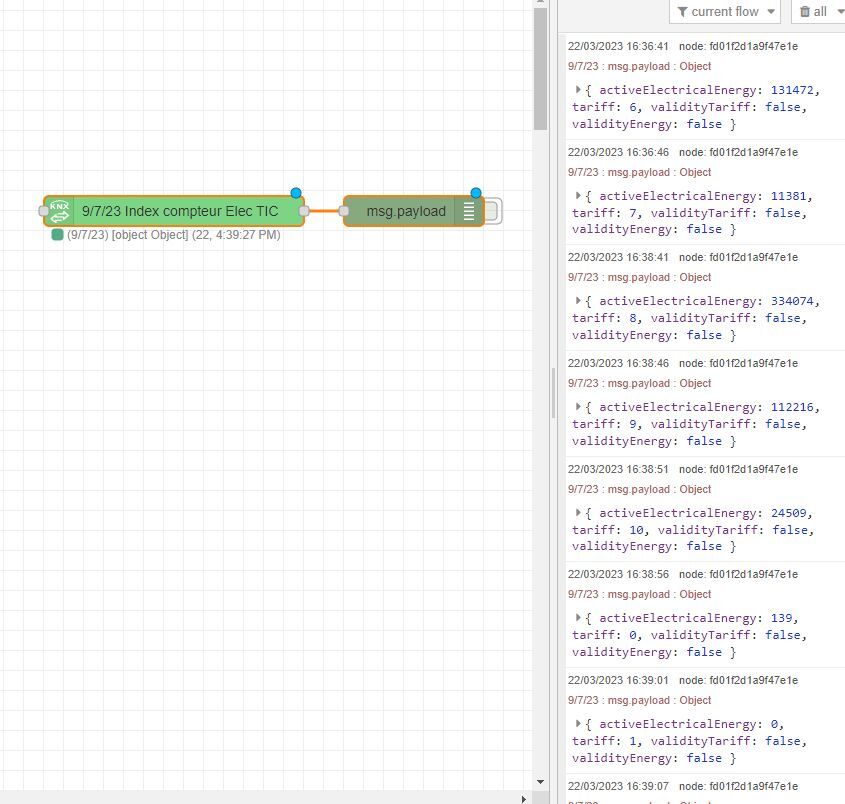Select the KNX node '9/7/23 Index compteur Elec TIC'

coord(174,211)
